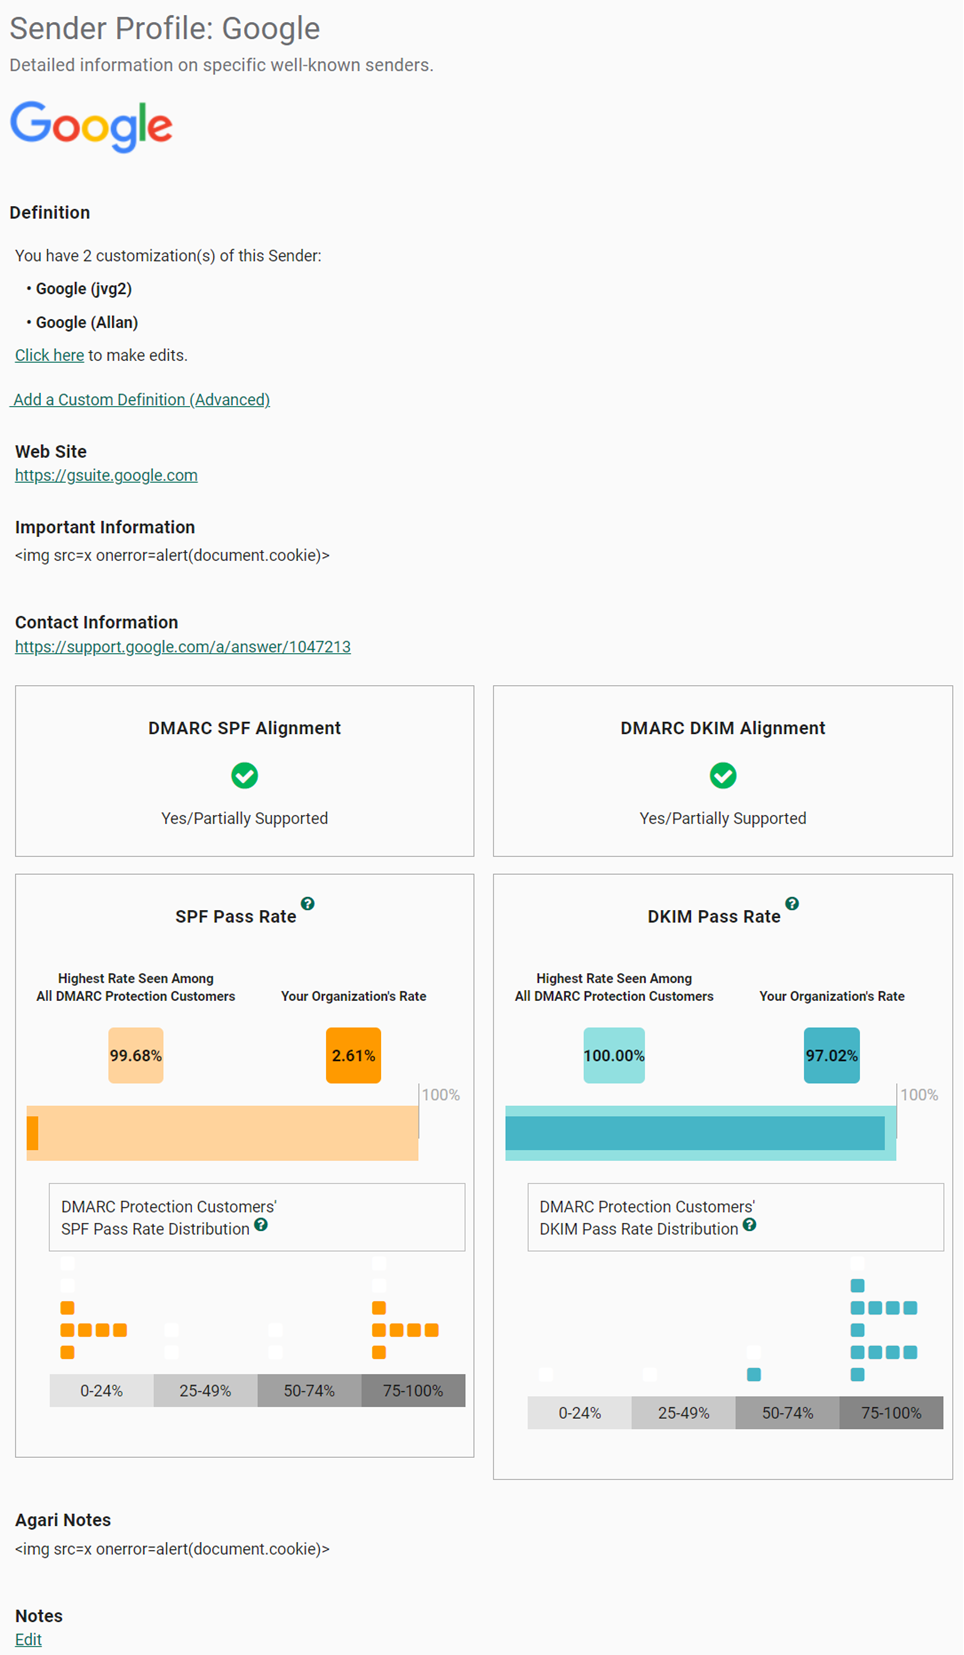Click the "Detailed information on specific well-known senders." subtitle
Screen dimensions: 964x1655
(222, 65)
